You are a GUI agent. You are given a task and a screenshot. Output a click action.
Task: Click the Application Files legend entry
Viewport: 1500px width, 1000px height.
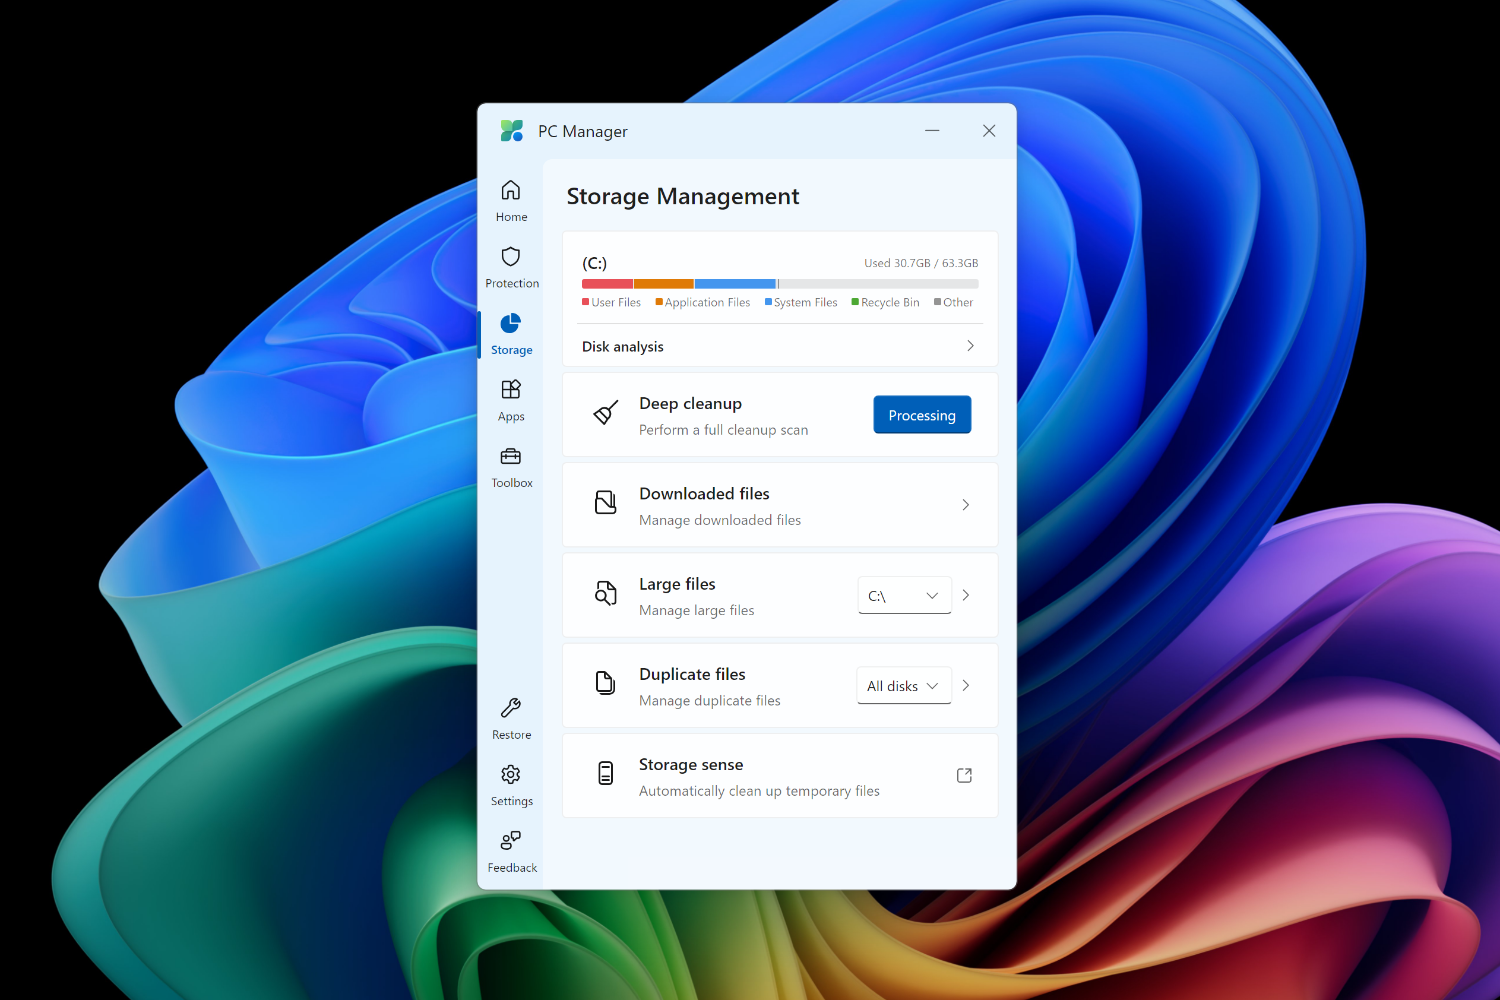coord(703,302)
